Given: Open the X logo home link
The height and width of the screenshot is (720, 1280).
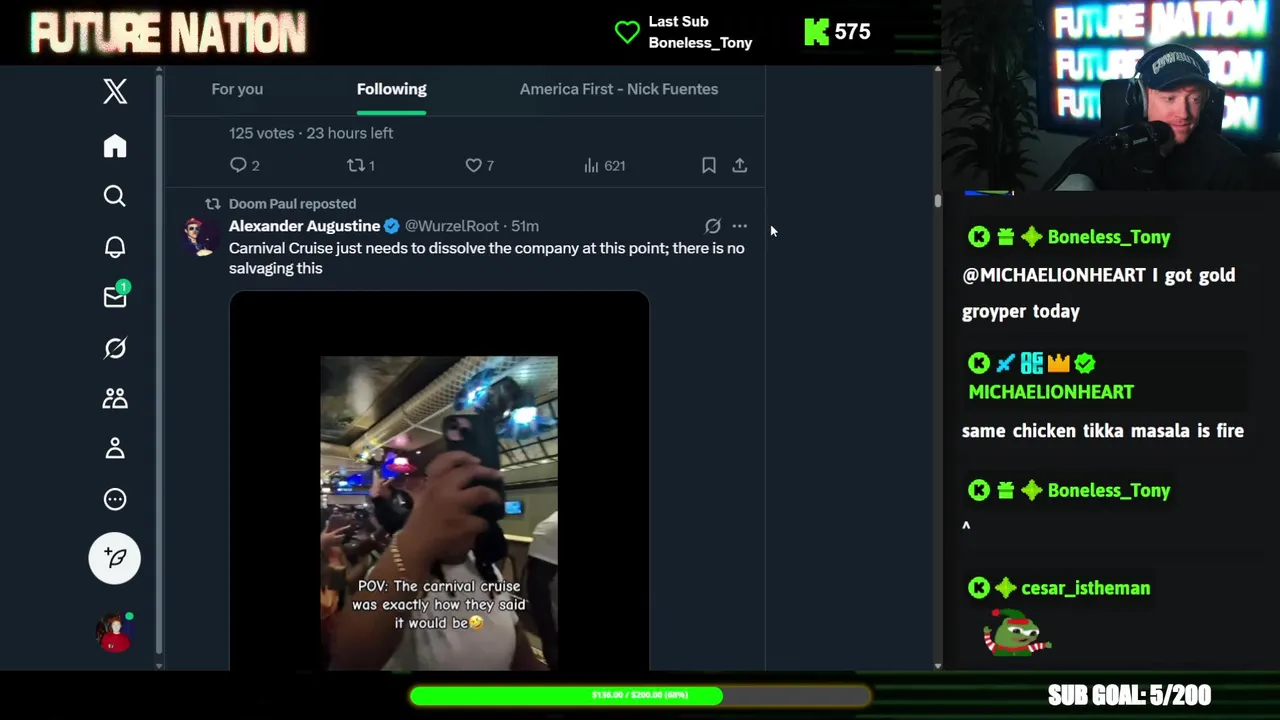Looking at the screenshot, I should point(115,91).
